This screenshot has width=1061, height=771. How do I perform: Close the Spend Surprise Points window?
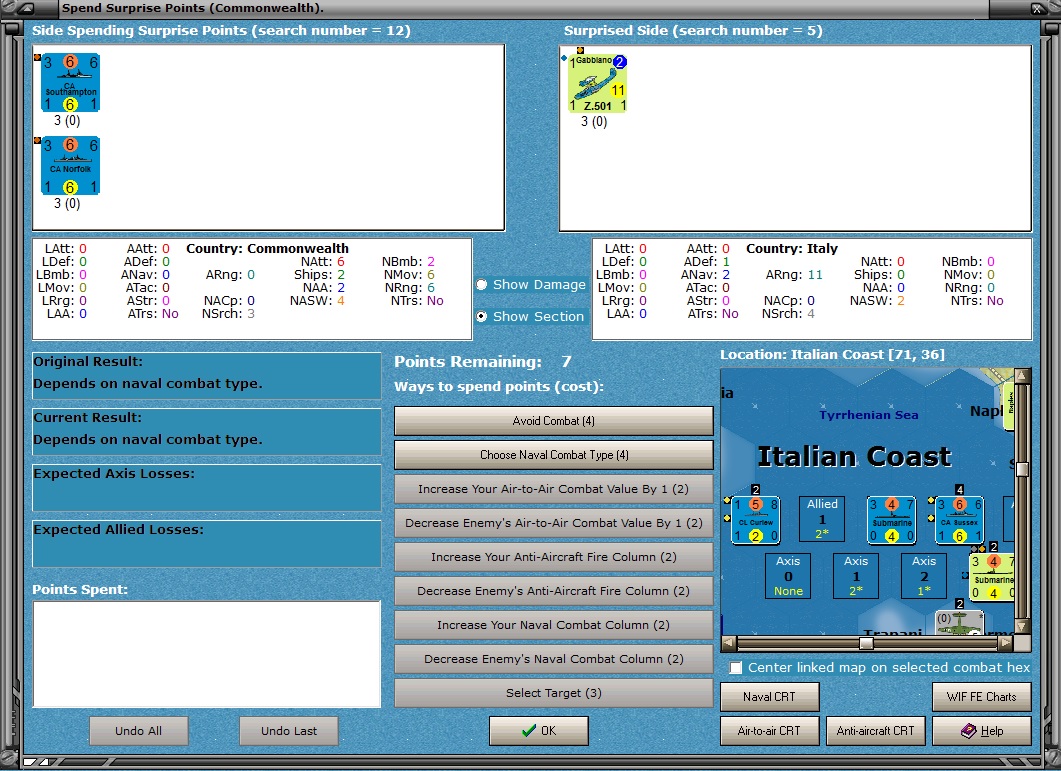pos(1037,9)
